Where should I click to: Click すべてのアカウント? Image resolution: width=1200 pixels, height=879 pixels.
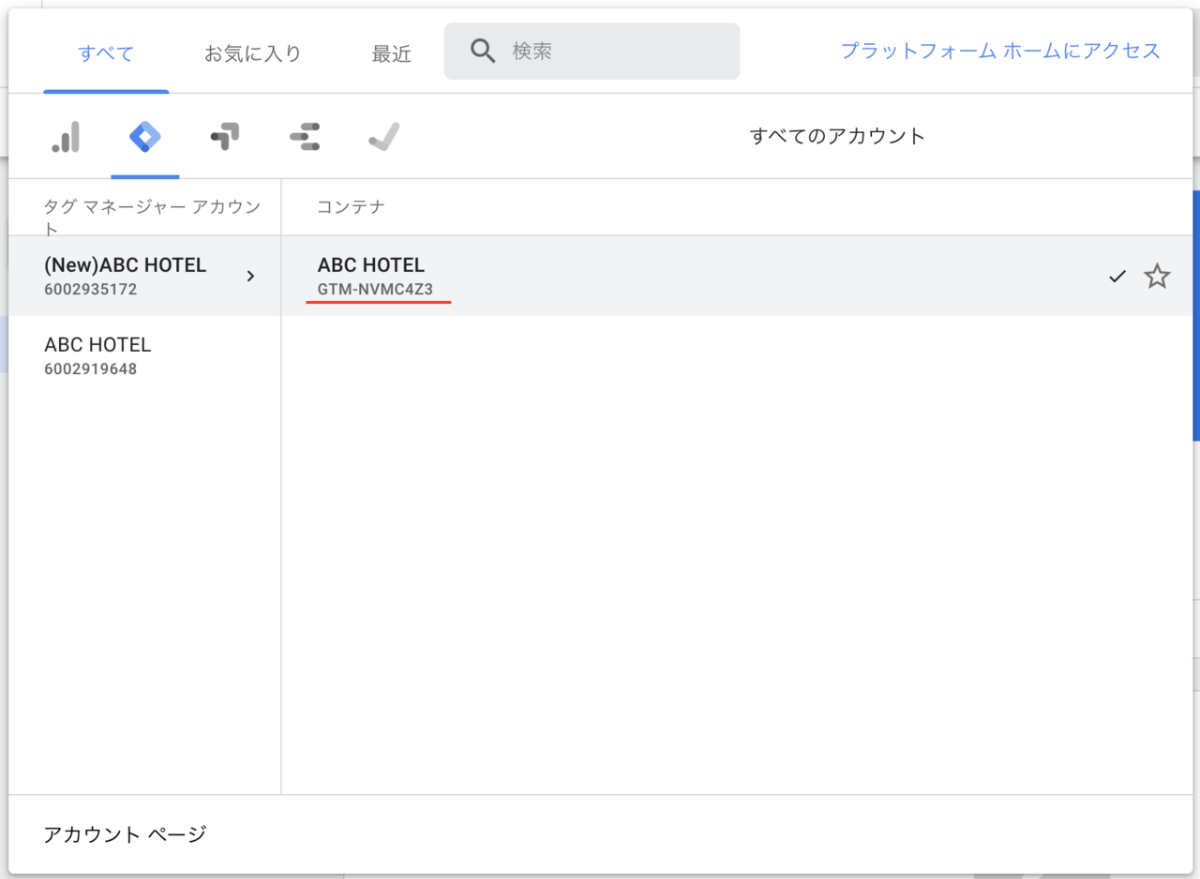837,137
